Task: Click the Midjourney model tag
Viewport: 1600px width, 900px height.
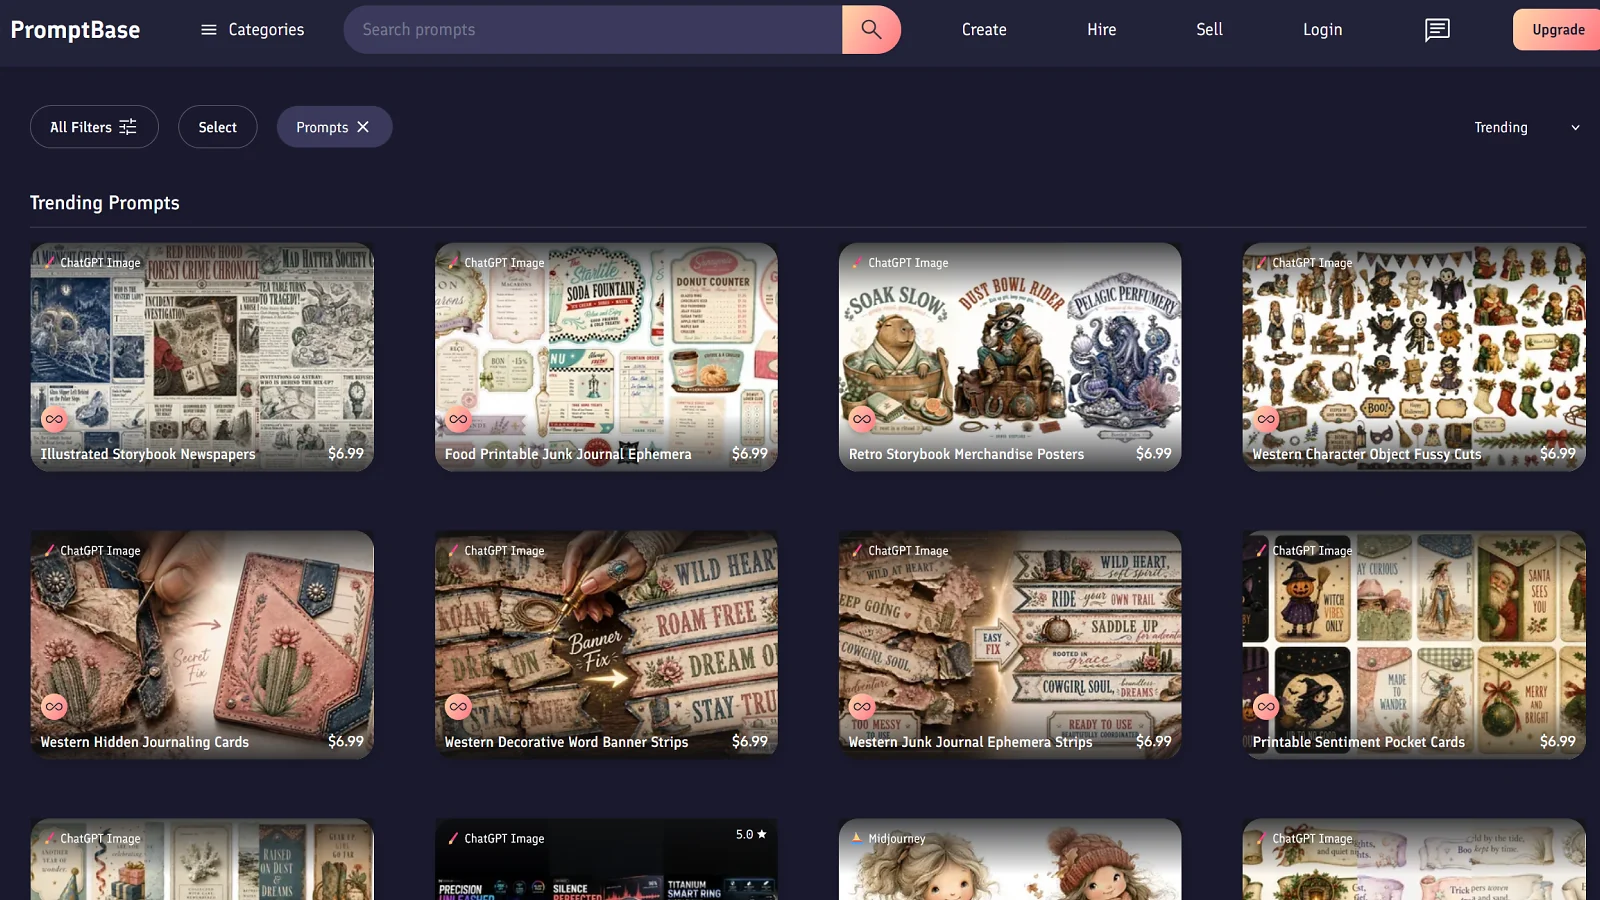Action: point(889,839)
